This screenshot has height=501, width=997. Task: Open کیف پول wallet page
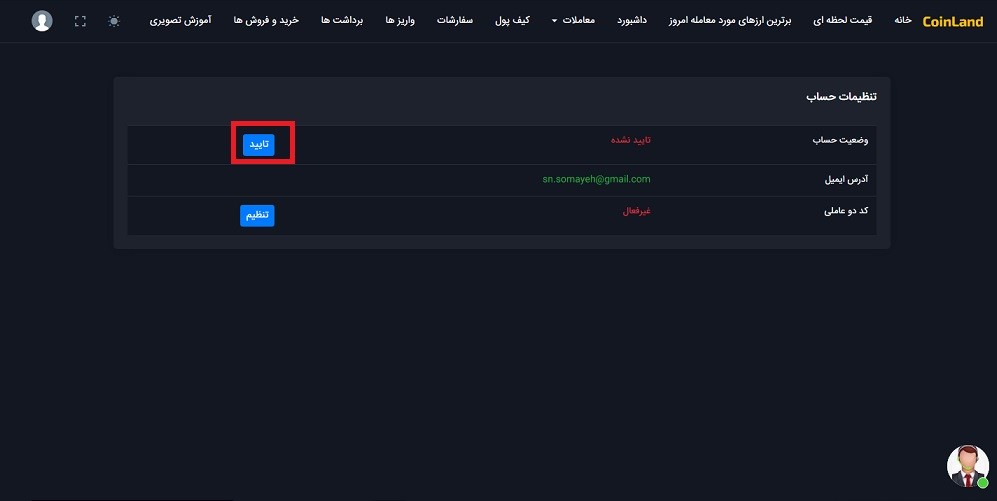[x=512, y=20]
